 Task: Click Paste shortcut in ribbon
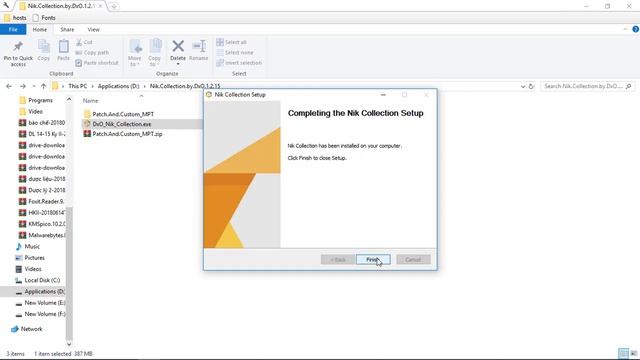(x=97, y=63)
